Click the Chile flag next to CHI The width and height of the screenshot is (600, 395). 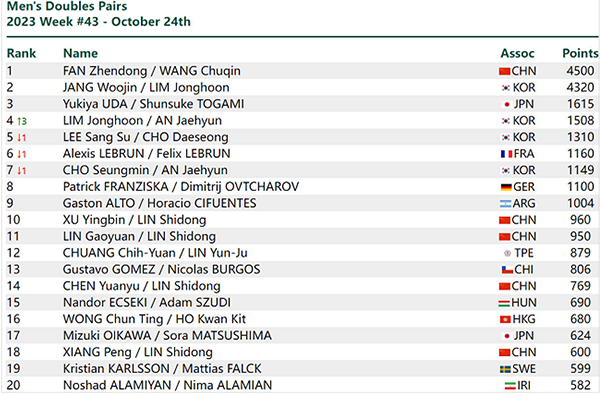507,270
